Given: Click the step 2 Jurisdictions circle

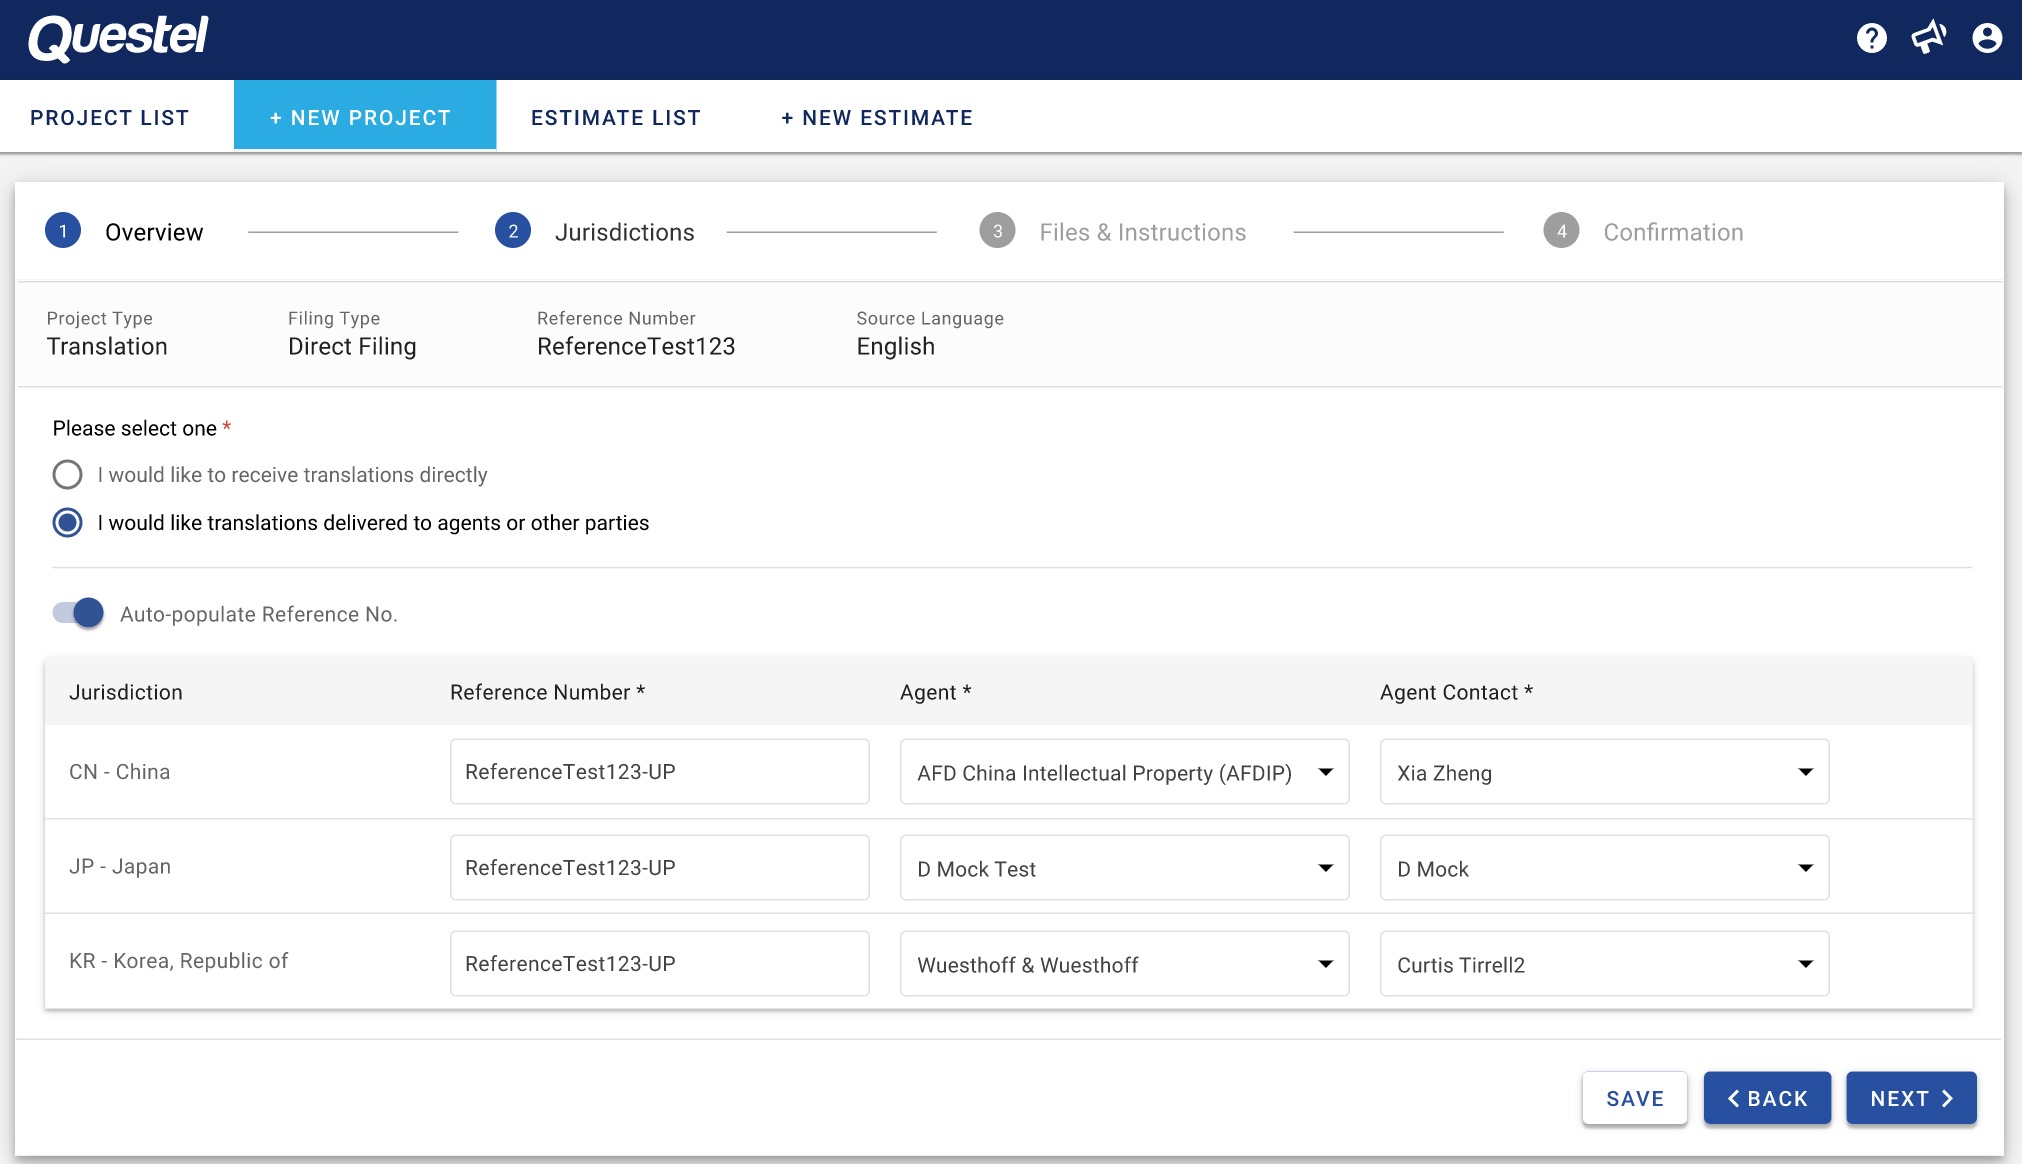Looking at the screenshot, I should click(x=513, y=231).
